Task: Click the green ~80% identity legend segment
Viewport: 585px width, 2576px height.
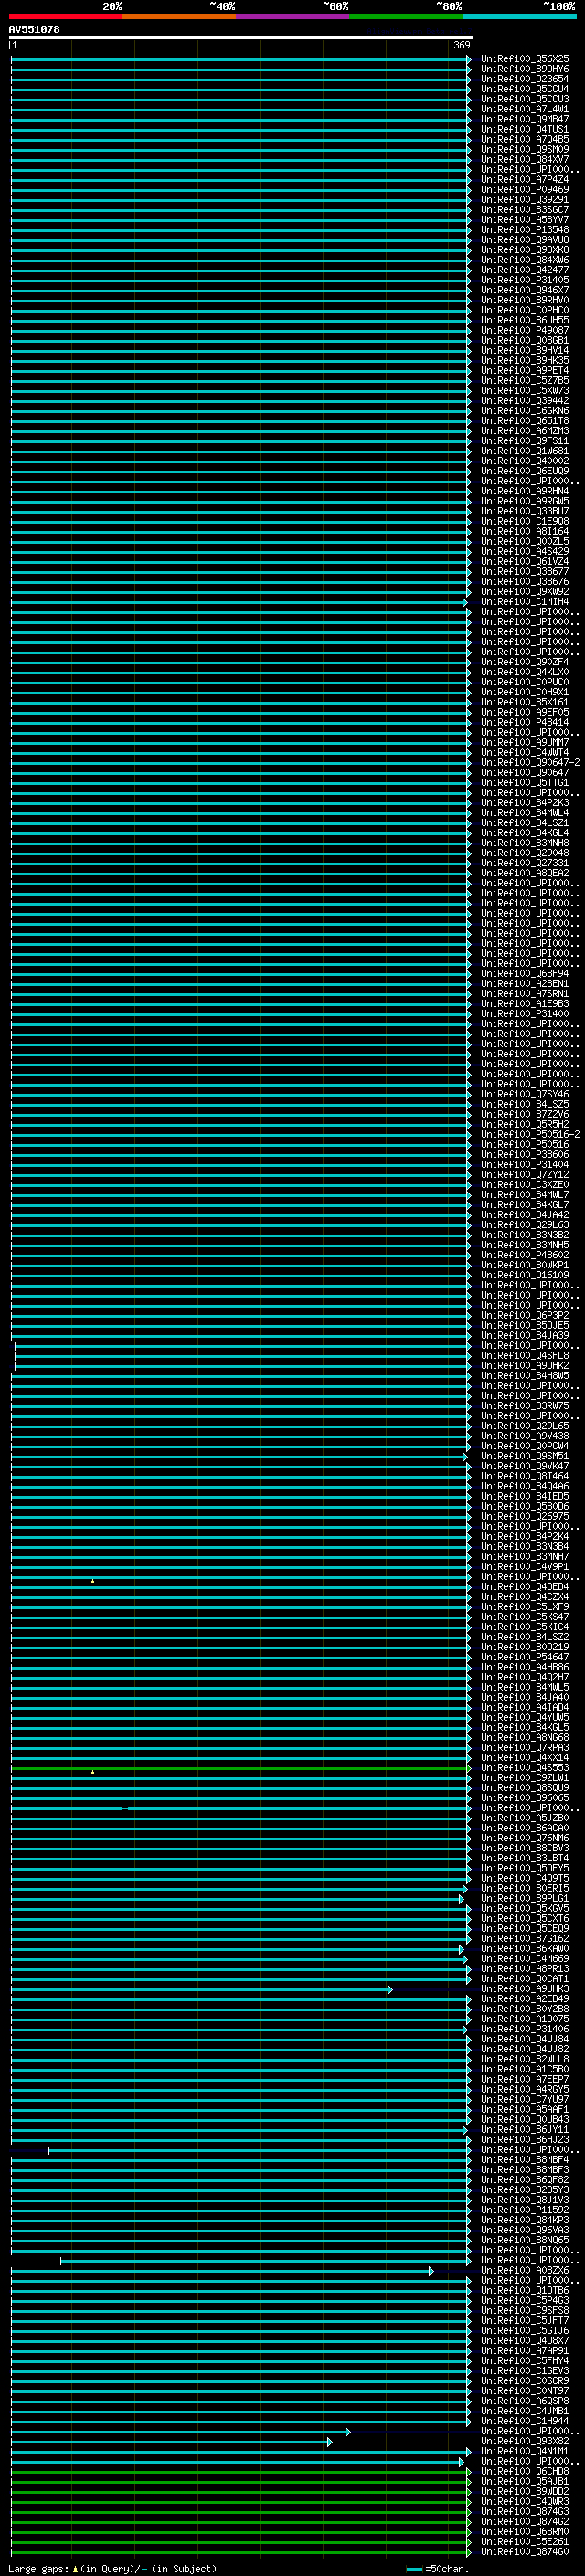Action: (x=406, y=16)
